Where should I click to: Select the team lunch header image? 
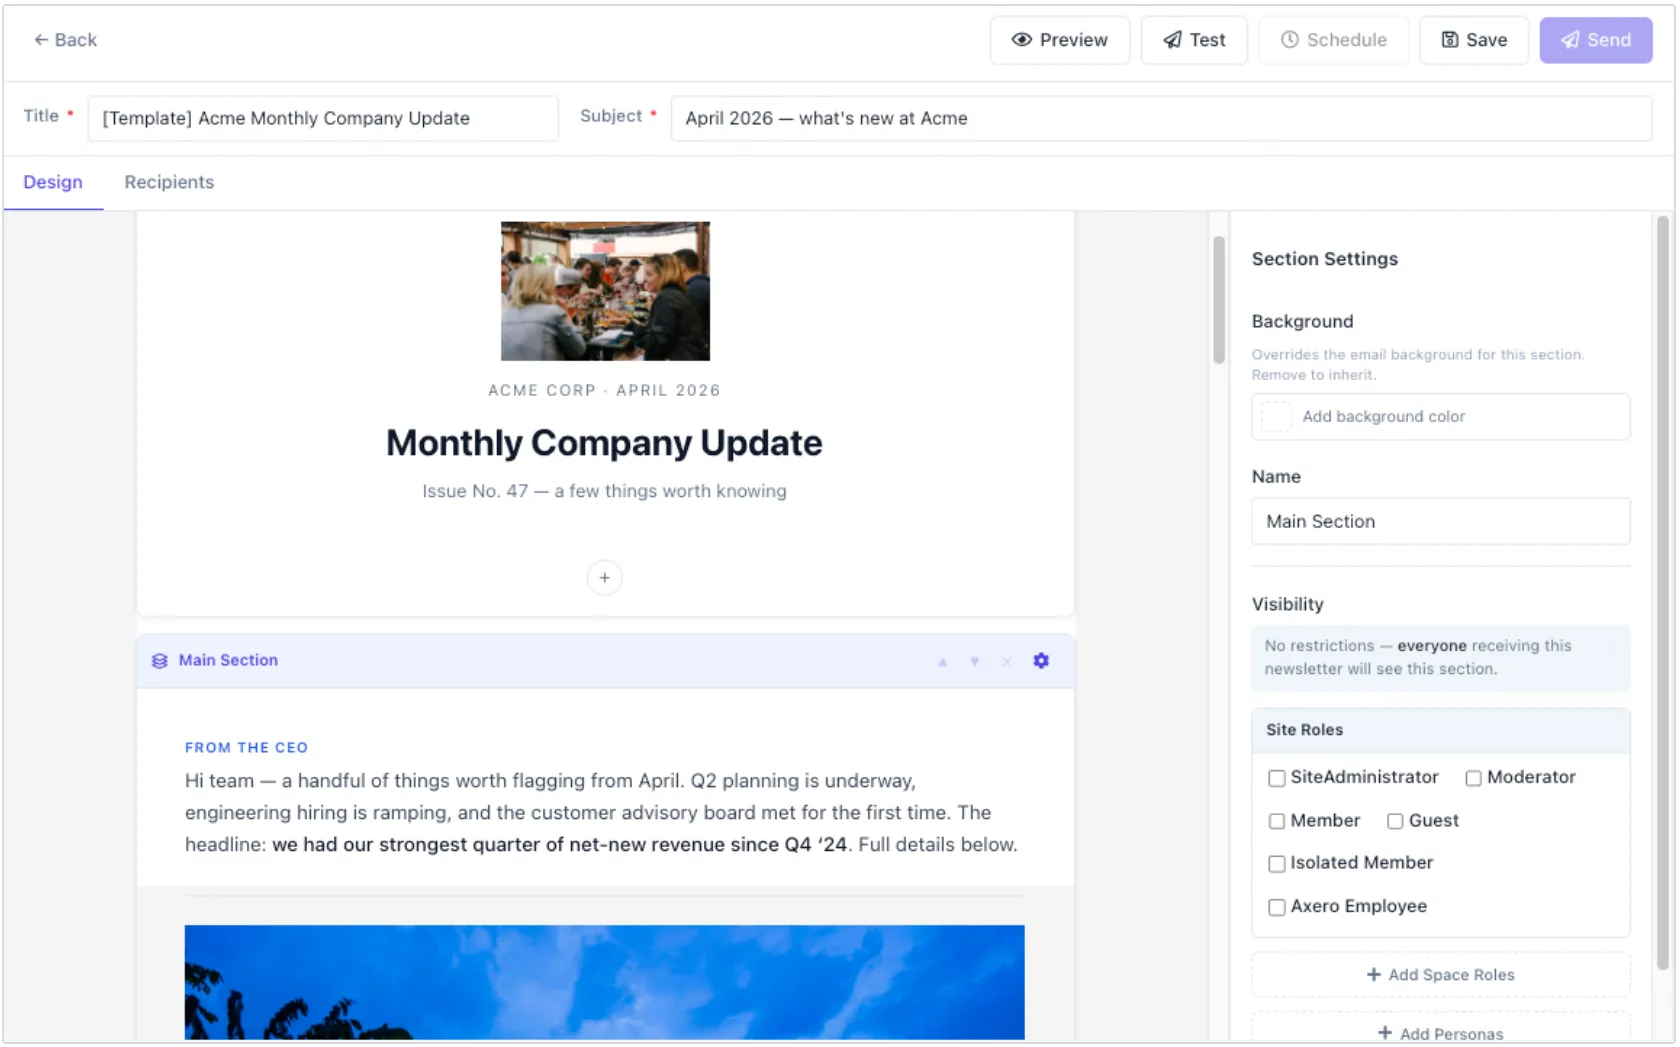click(605, 291)
